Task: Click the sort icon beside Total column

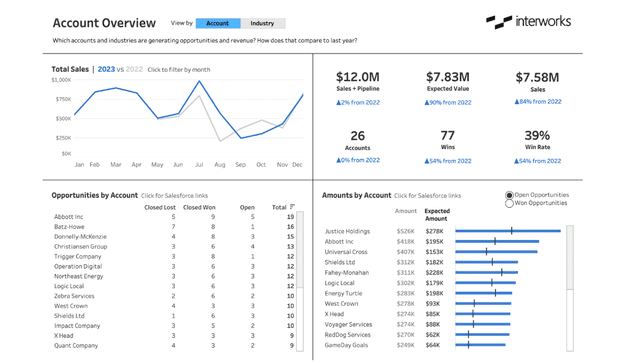Action: click(x=292, y=207)
